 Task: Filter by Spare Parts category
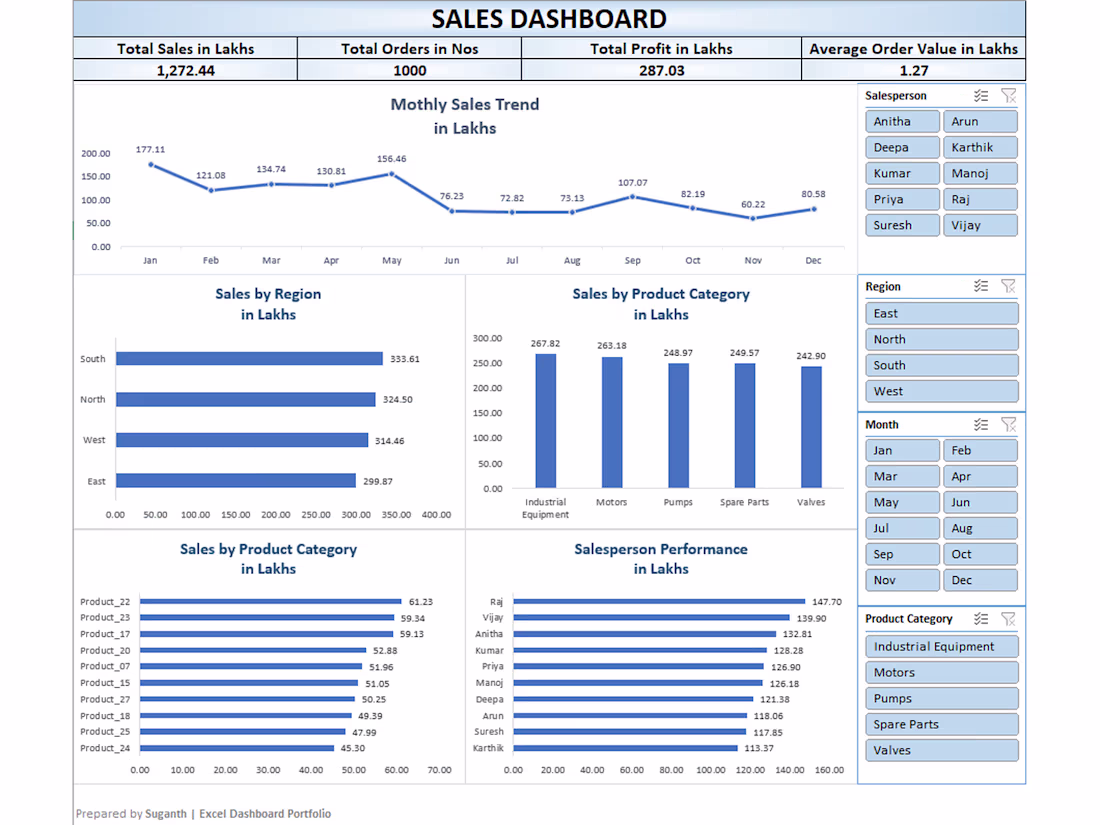(941, 725)
